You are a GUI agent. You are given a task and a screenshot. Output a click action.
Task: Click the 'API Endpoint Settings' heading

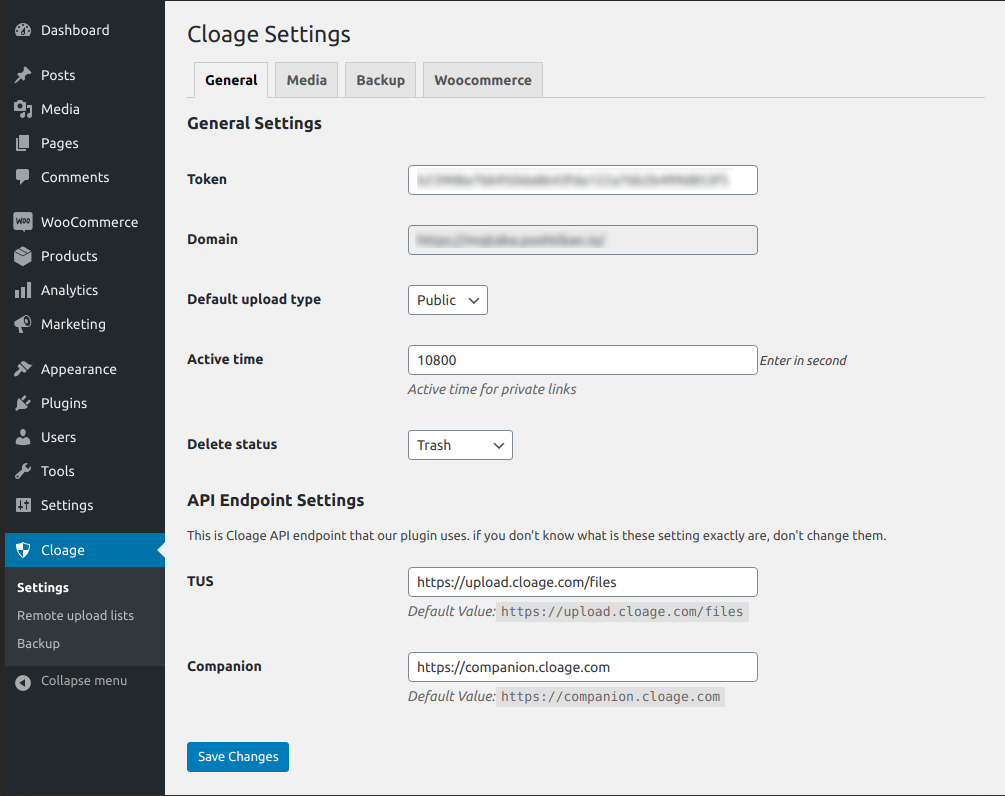276,500
